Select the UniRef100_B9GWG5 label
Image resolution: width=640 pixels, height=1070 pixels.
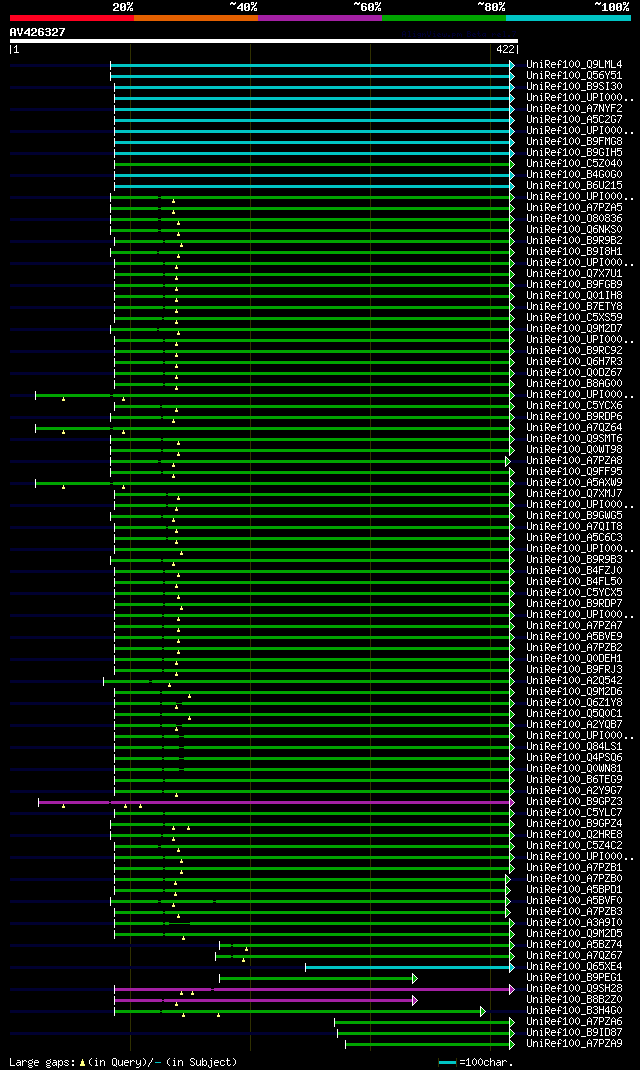pyautogui.click(x=574, y=516)
